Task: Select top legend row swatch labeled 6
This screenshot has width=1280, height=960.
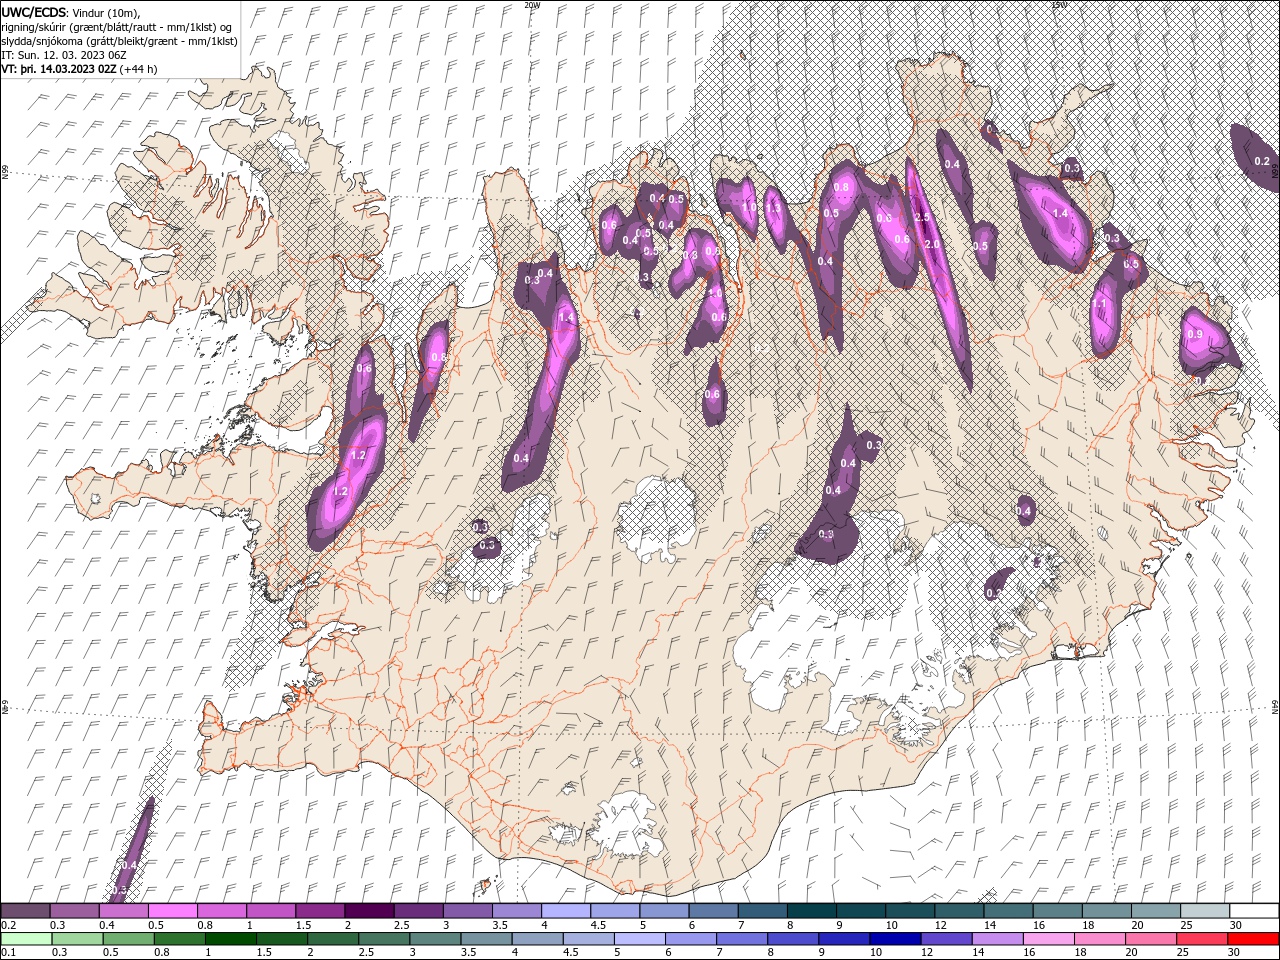Action: click(712, 911)
